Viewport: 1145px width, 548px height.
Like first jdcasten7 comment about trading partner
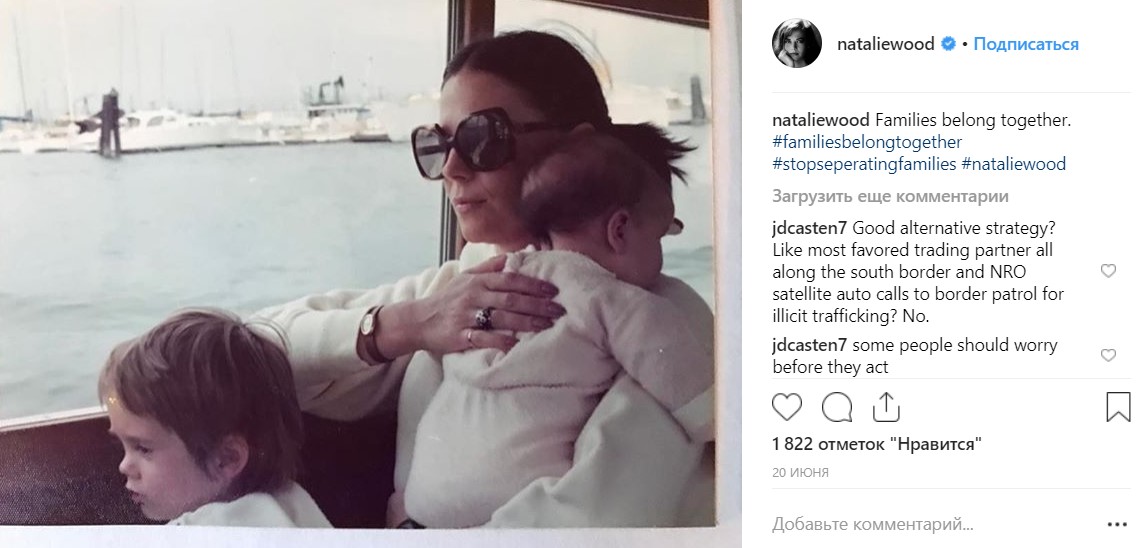(x=1108, y=271)
